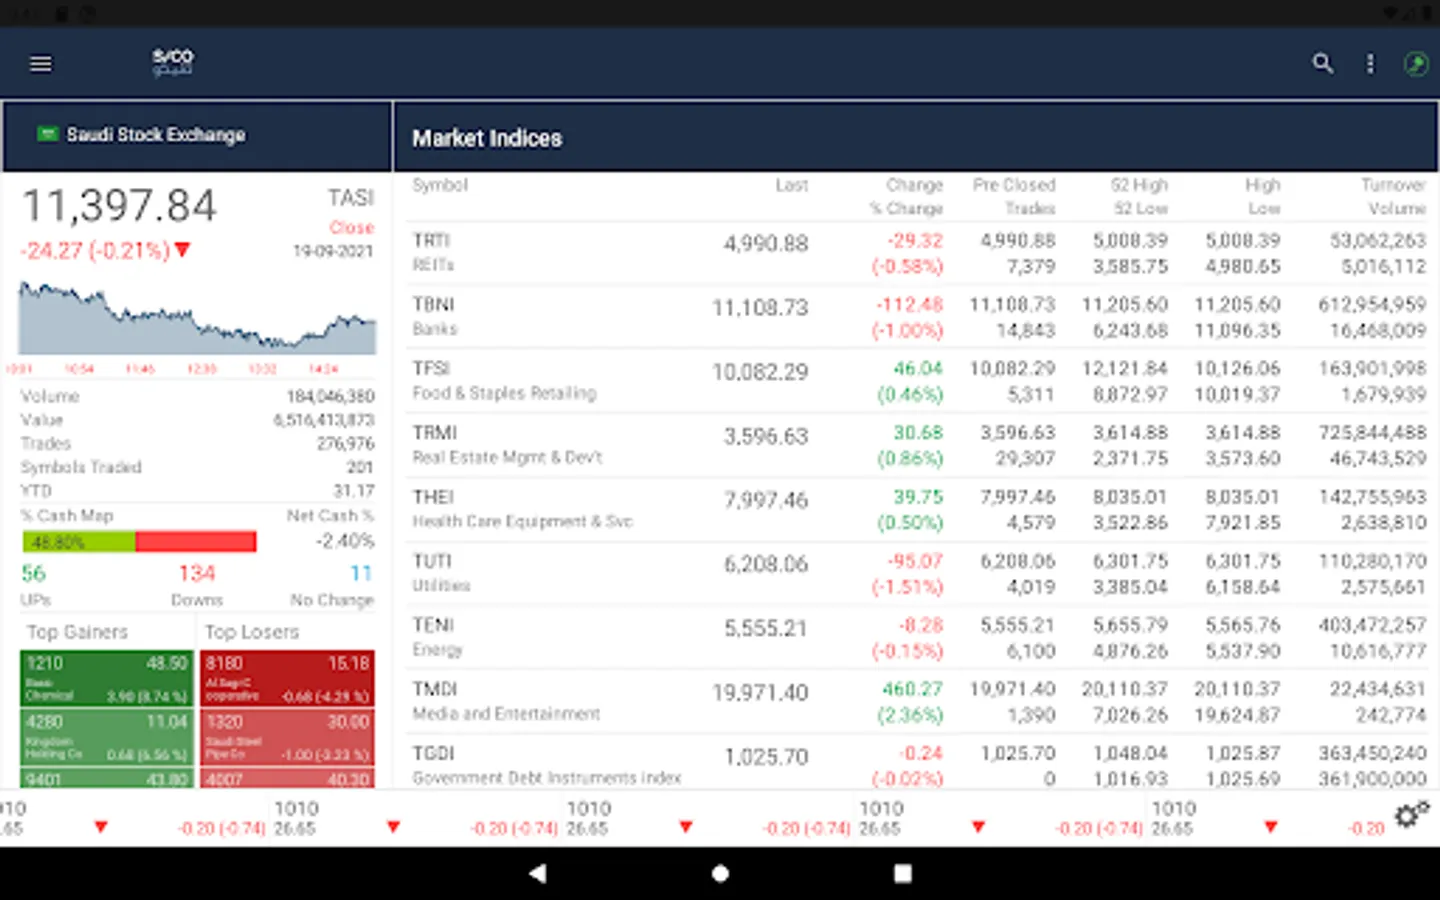Tap red down arrow beside TASI change
The height and width of the screenshot is (900, 1440).
[182, 250]
